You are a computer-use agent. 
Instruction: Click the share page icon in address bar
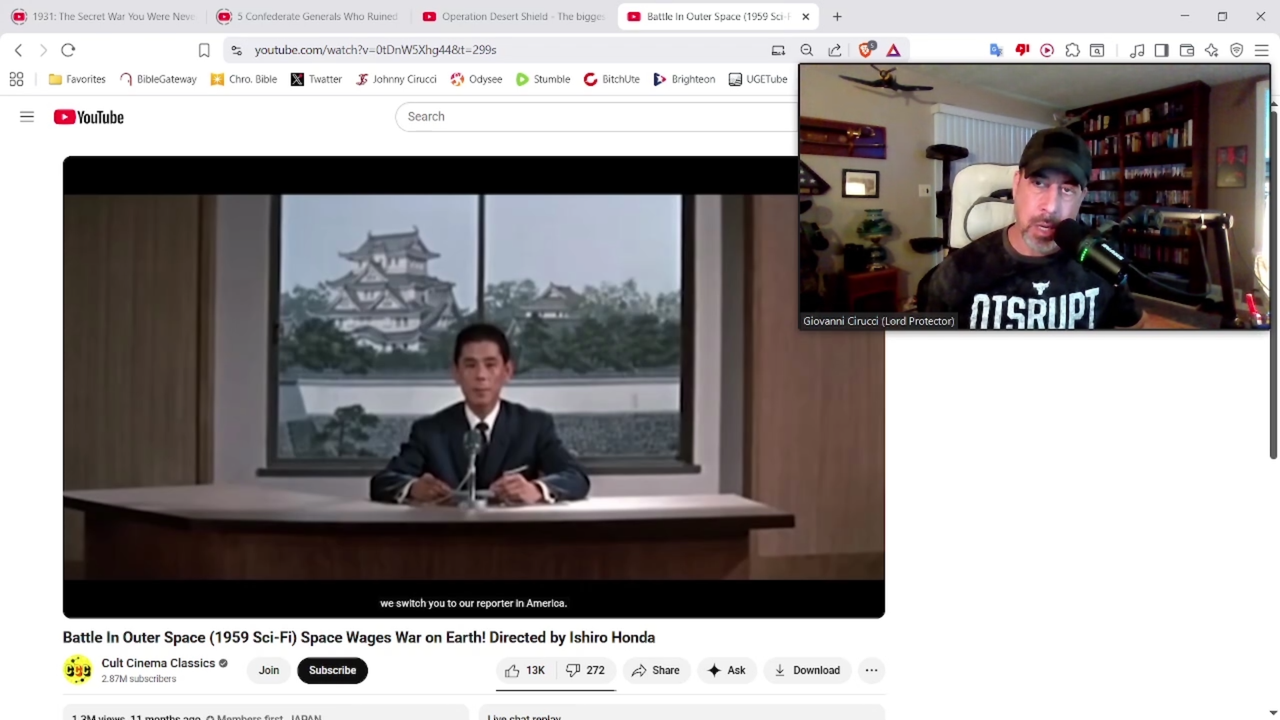835,50
